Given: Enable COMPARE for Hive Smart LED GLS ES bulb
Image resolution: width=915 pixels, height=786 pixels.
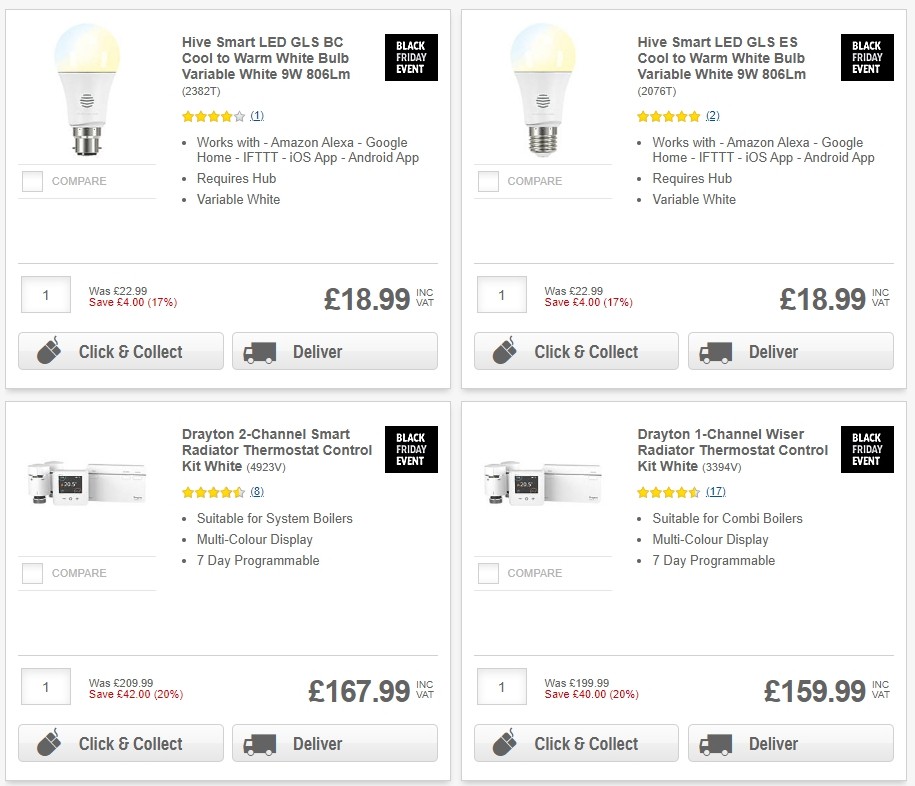Looking at the screenshot, I should click(x=487, y=181).
